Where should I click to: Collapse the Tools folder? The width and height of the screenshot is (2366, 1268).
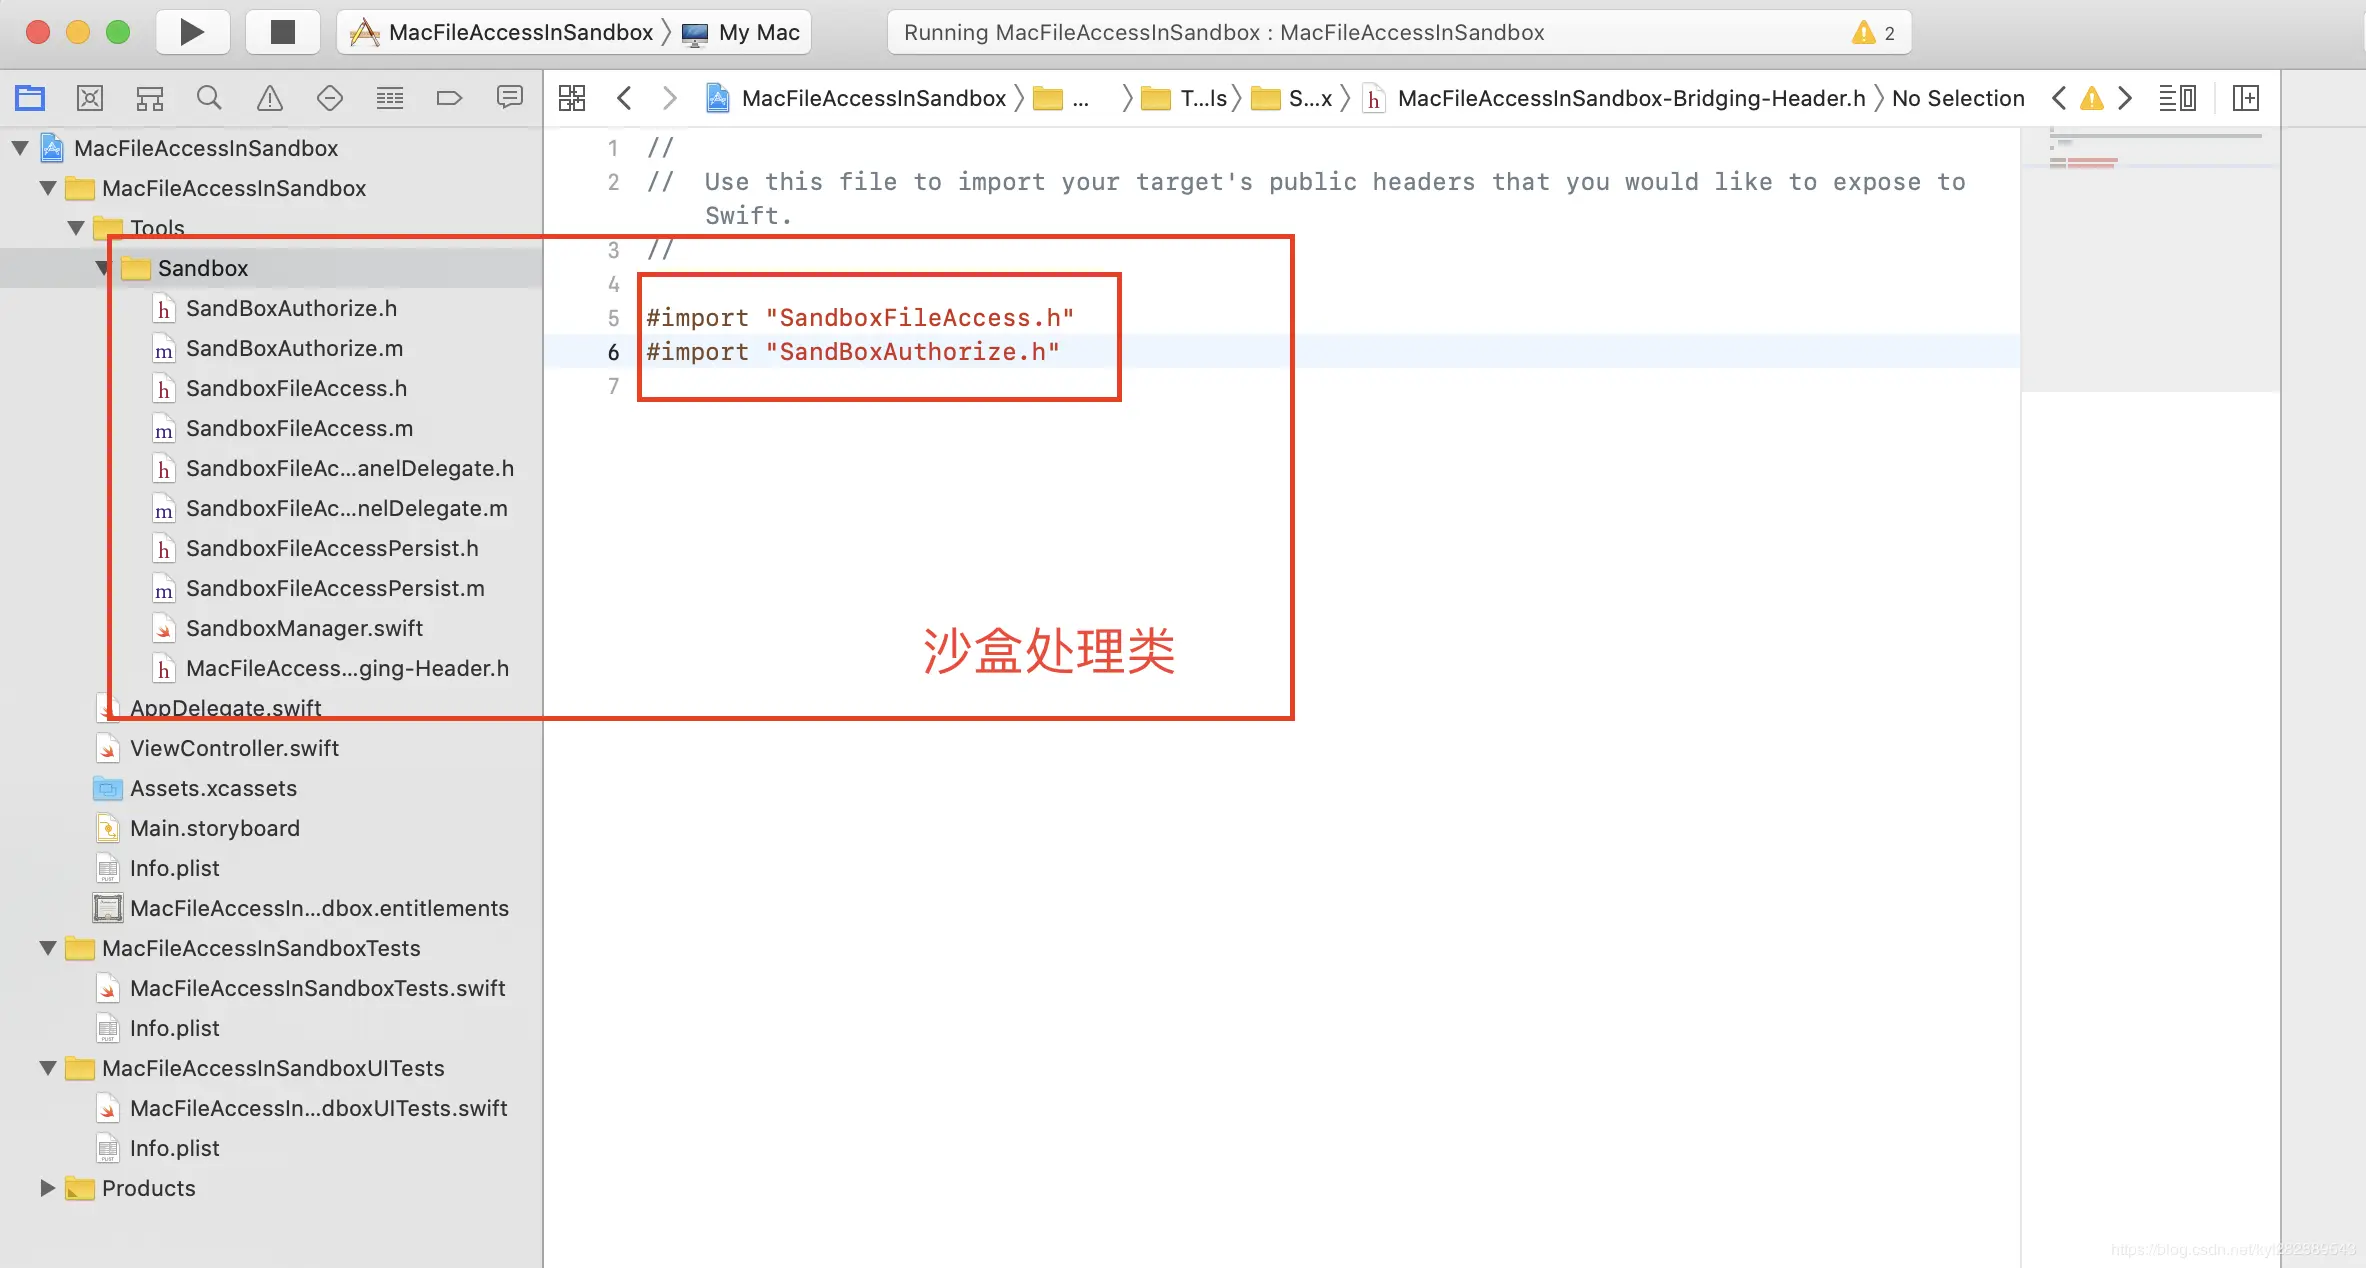click(x=76, y=228)
